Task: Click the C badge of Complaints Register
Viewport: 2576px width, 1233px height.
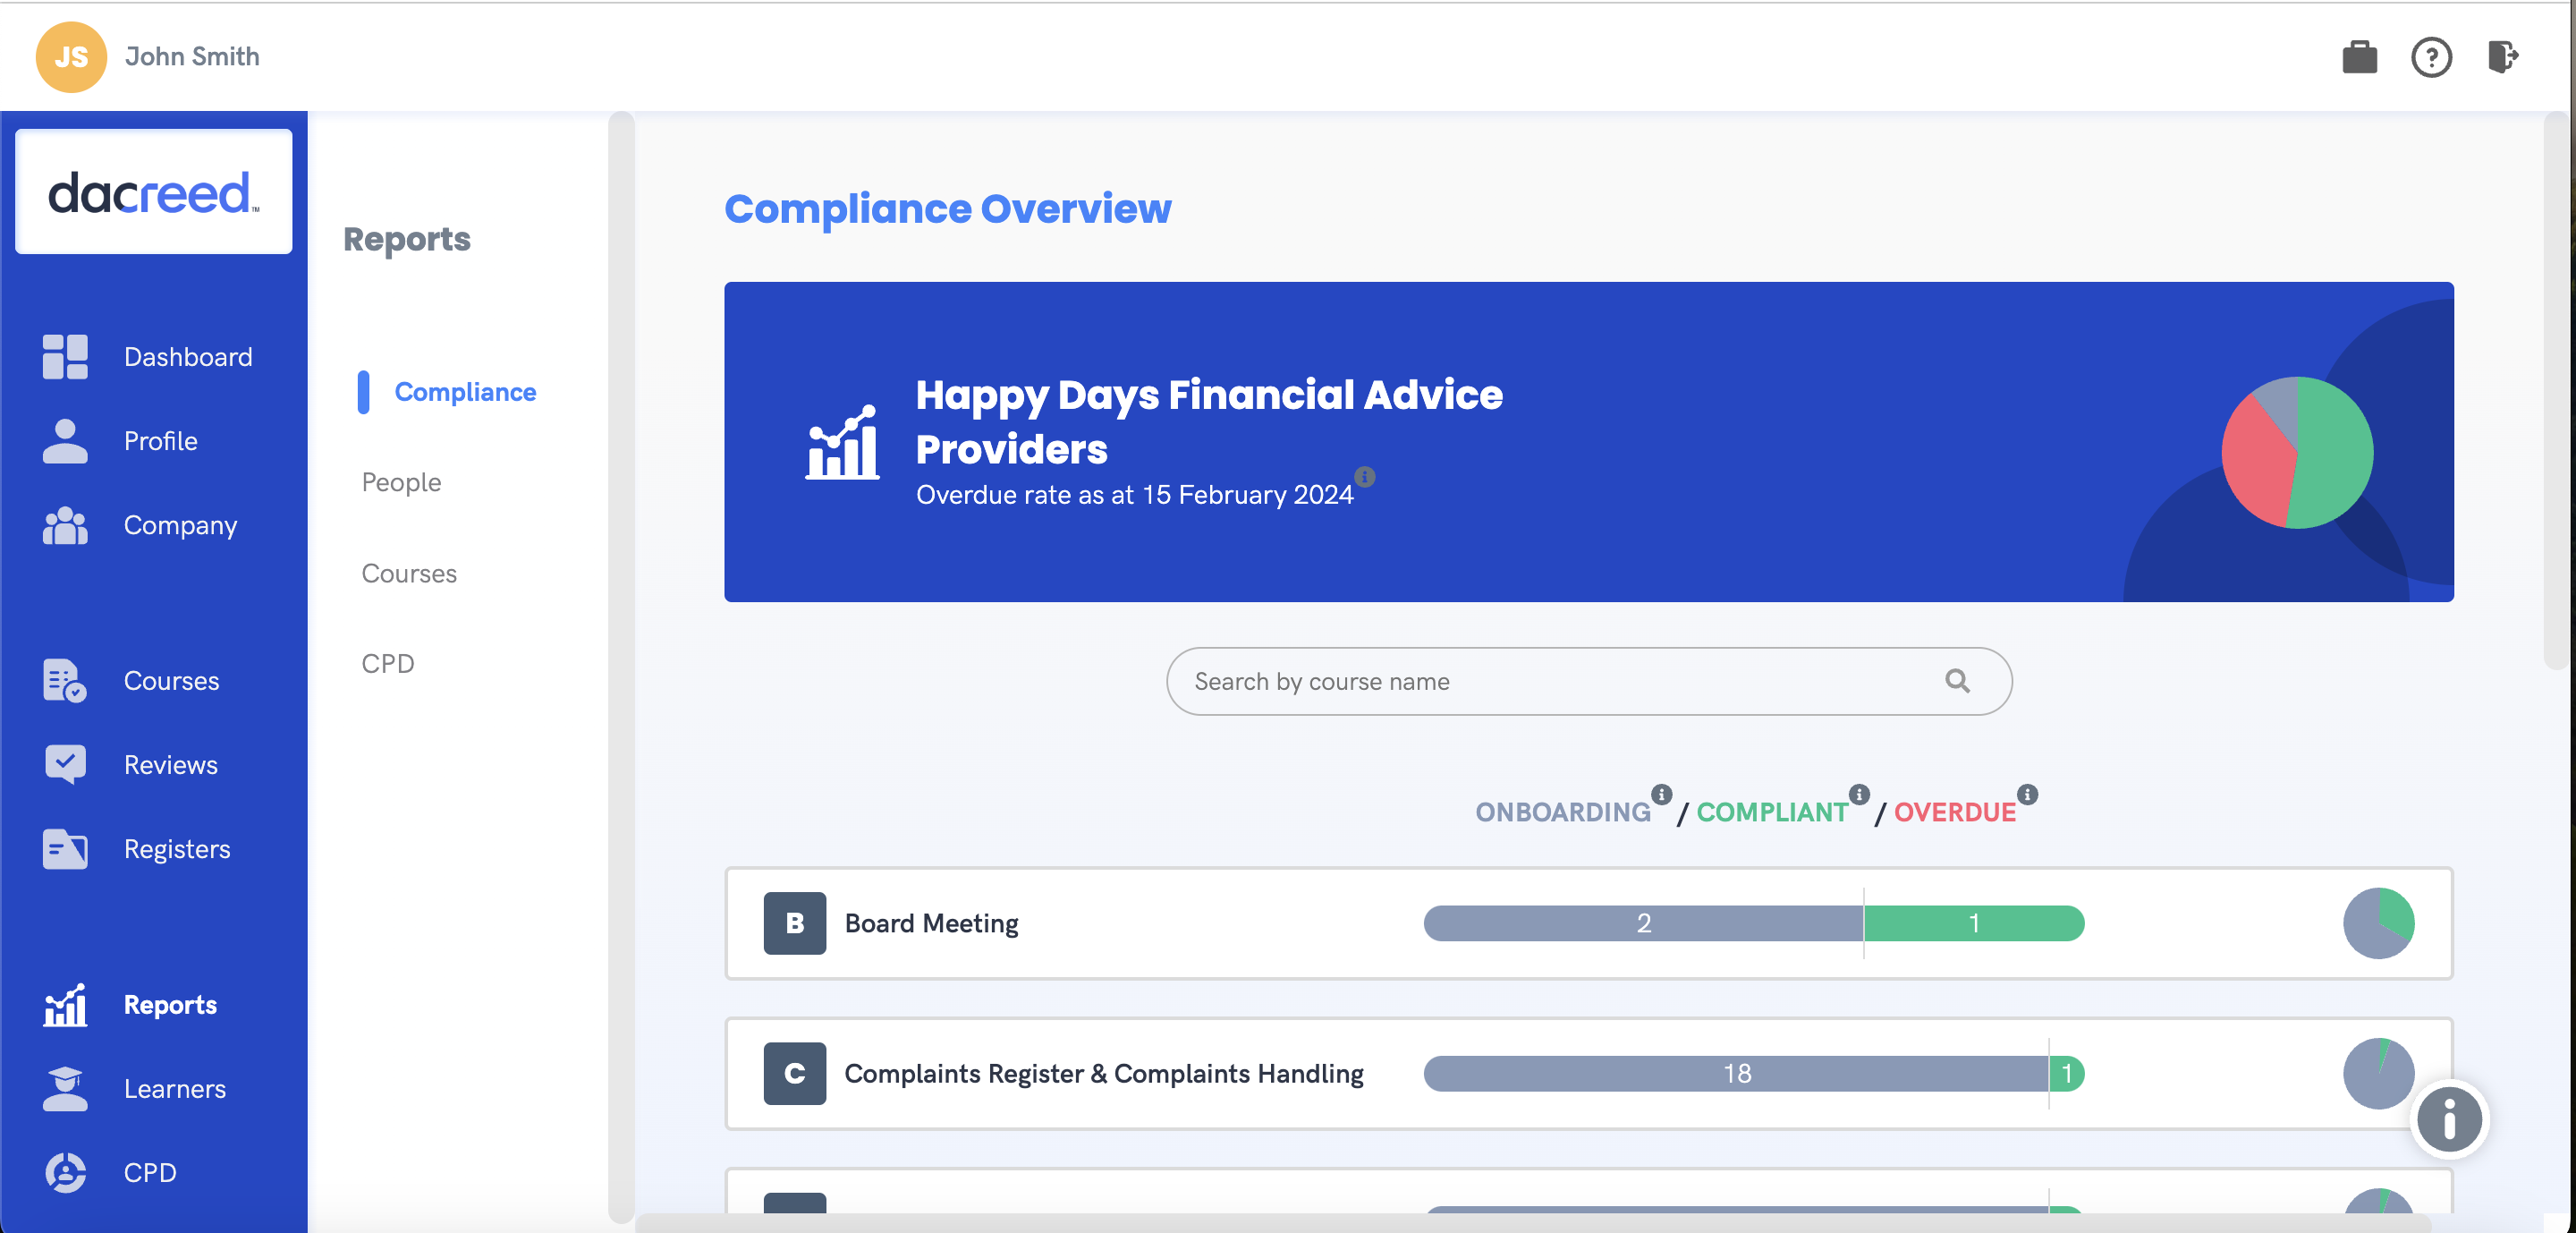Action: (795, 1073)
